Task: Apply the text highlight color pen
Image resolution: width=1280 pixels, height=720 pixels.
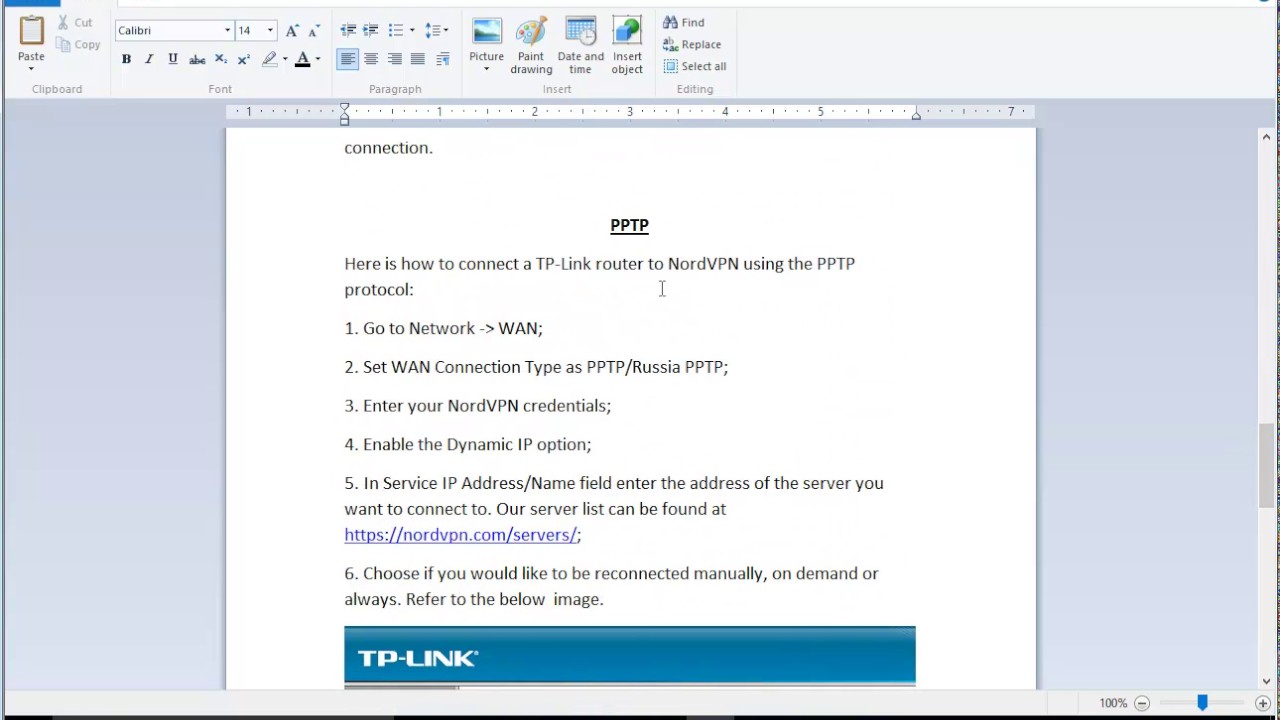Action: click(269, 59)
